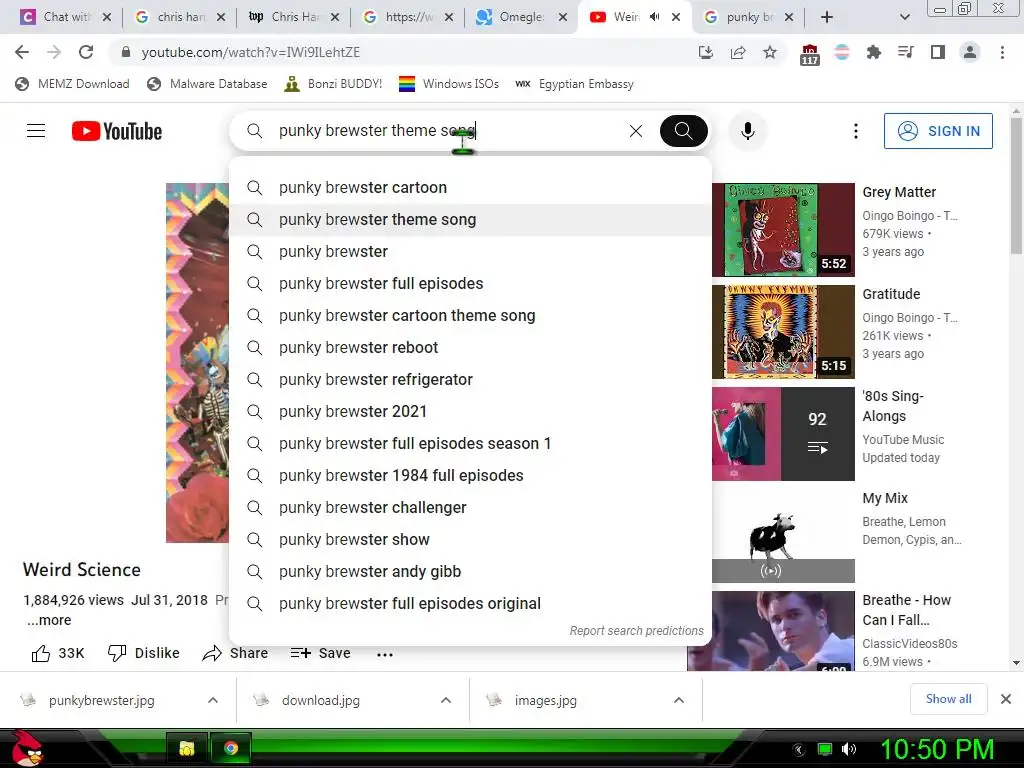
Task: Click the SIGN IN button
Action: tap(938, 131)
